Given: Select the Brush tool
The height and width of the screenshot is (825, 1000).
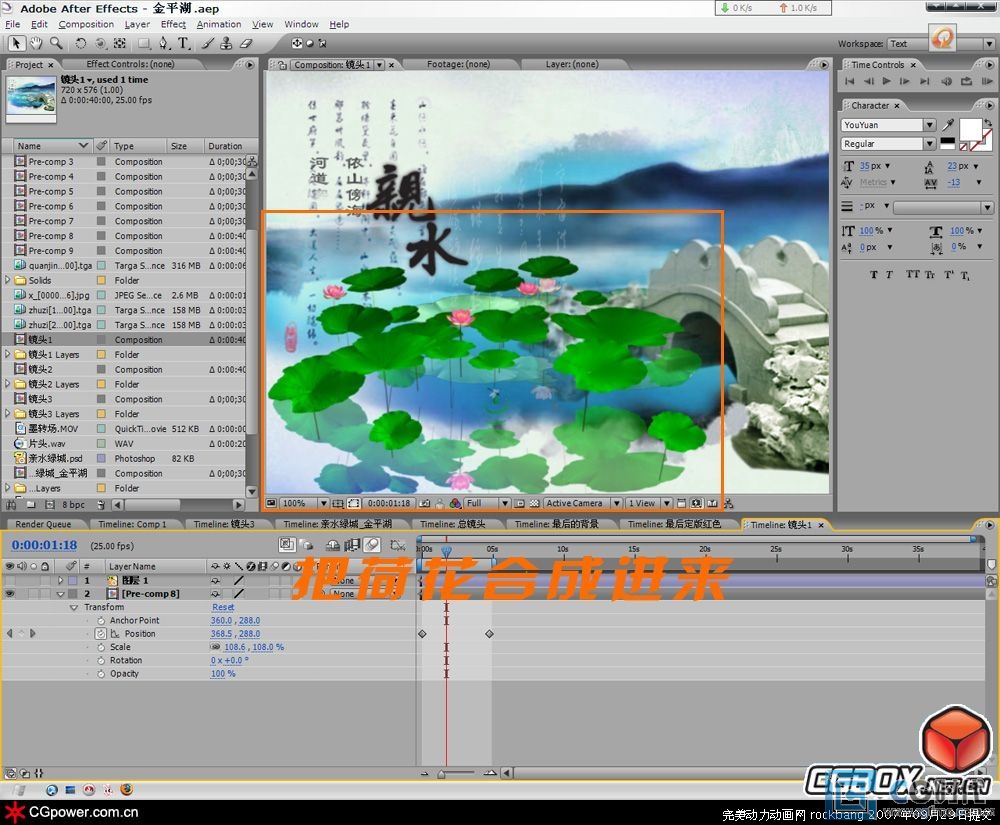Looking at the screenshot, I should point(208,43).
